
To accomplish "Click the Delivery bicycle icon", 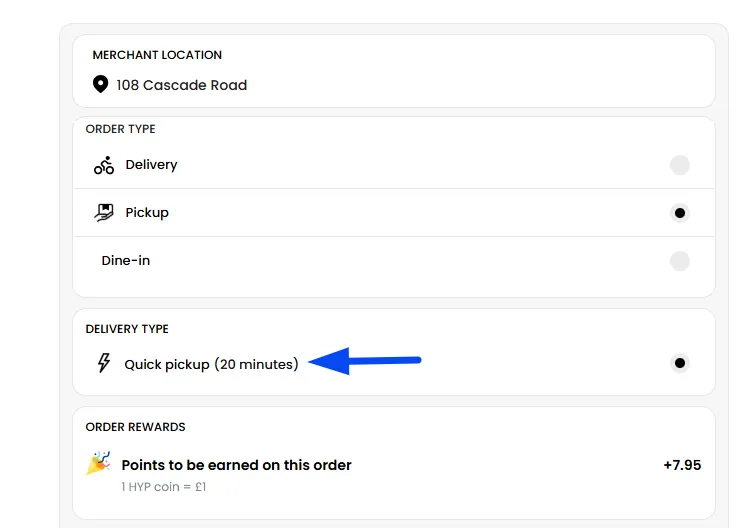I will point(104,165).
